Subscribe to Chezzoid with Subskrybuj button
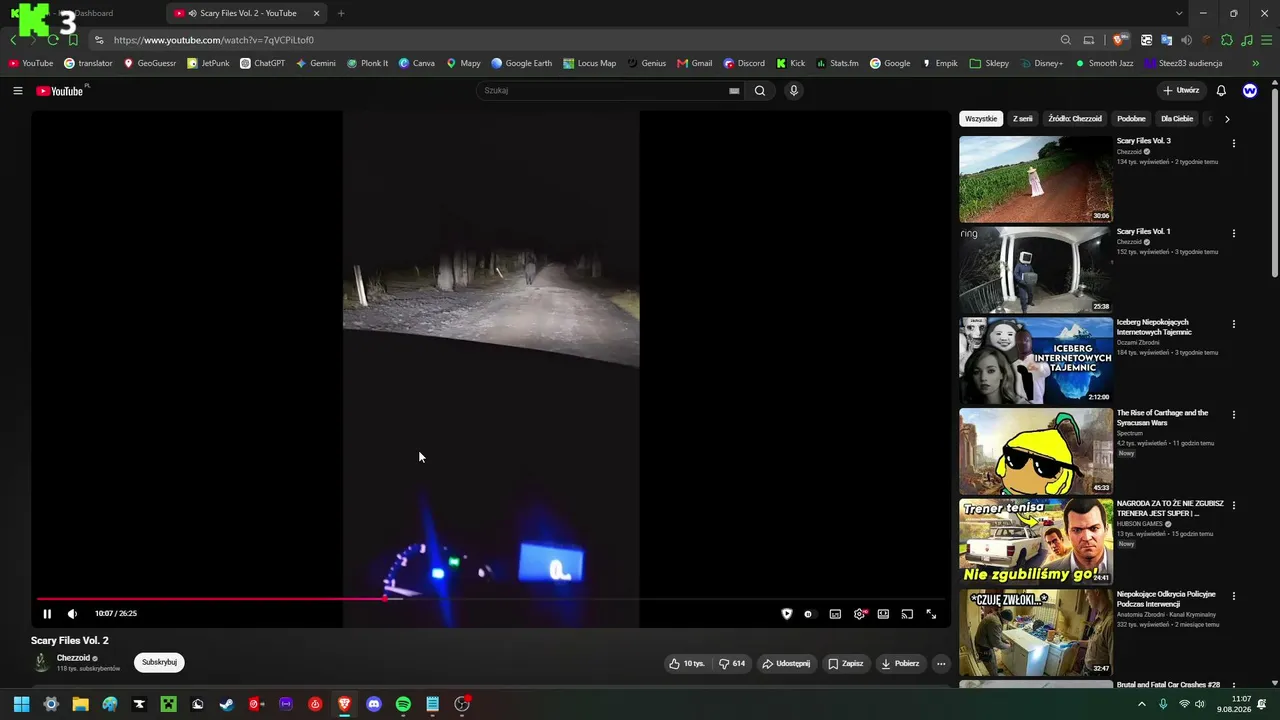Screen dimensions: 1280x720 pyautogui.click(x=159, y=662)
